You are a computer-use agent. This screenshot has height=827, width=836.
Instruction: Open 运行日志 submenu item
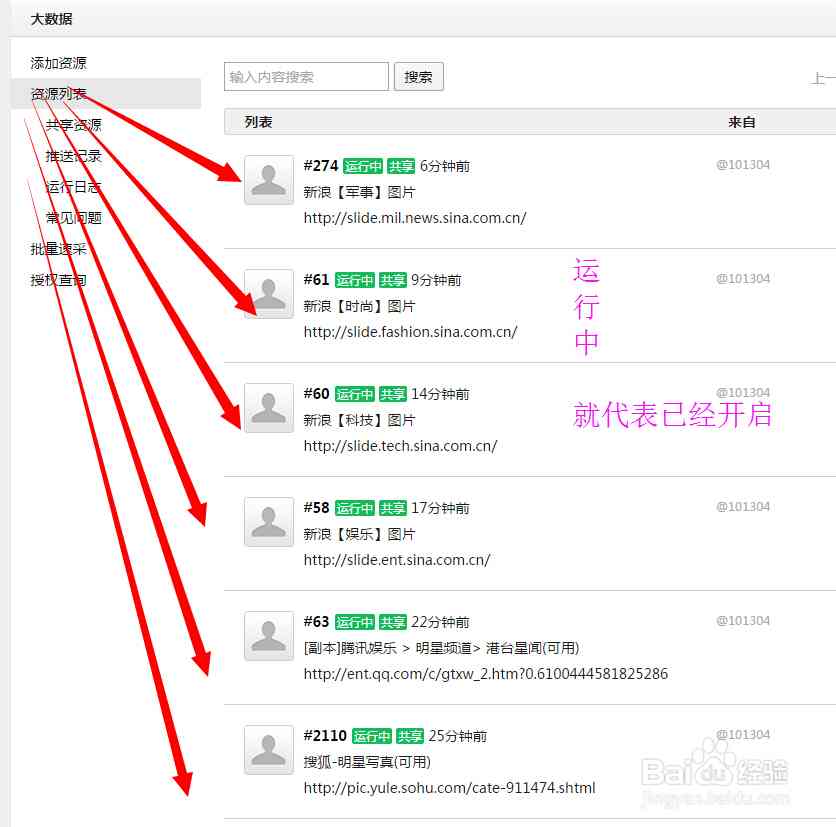pyautogui.click(x=73, y=187)
